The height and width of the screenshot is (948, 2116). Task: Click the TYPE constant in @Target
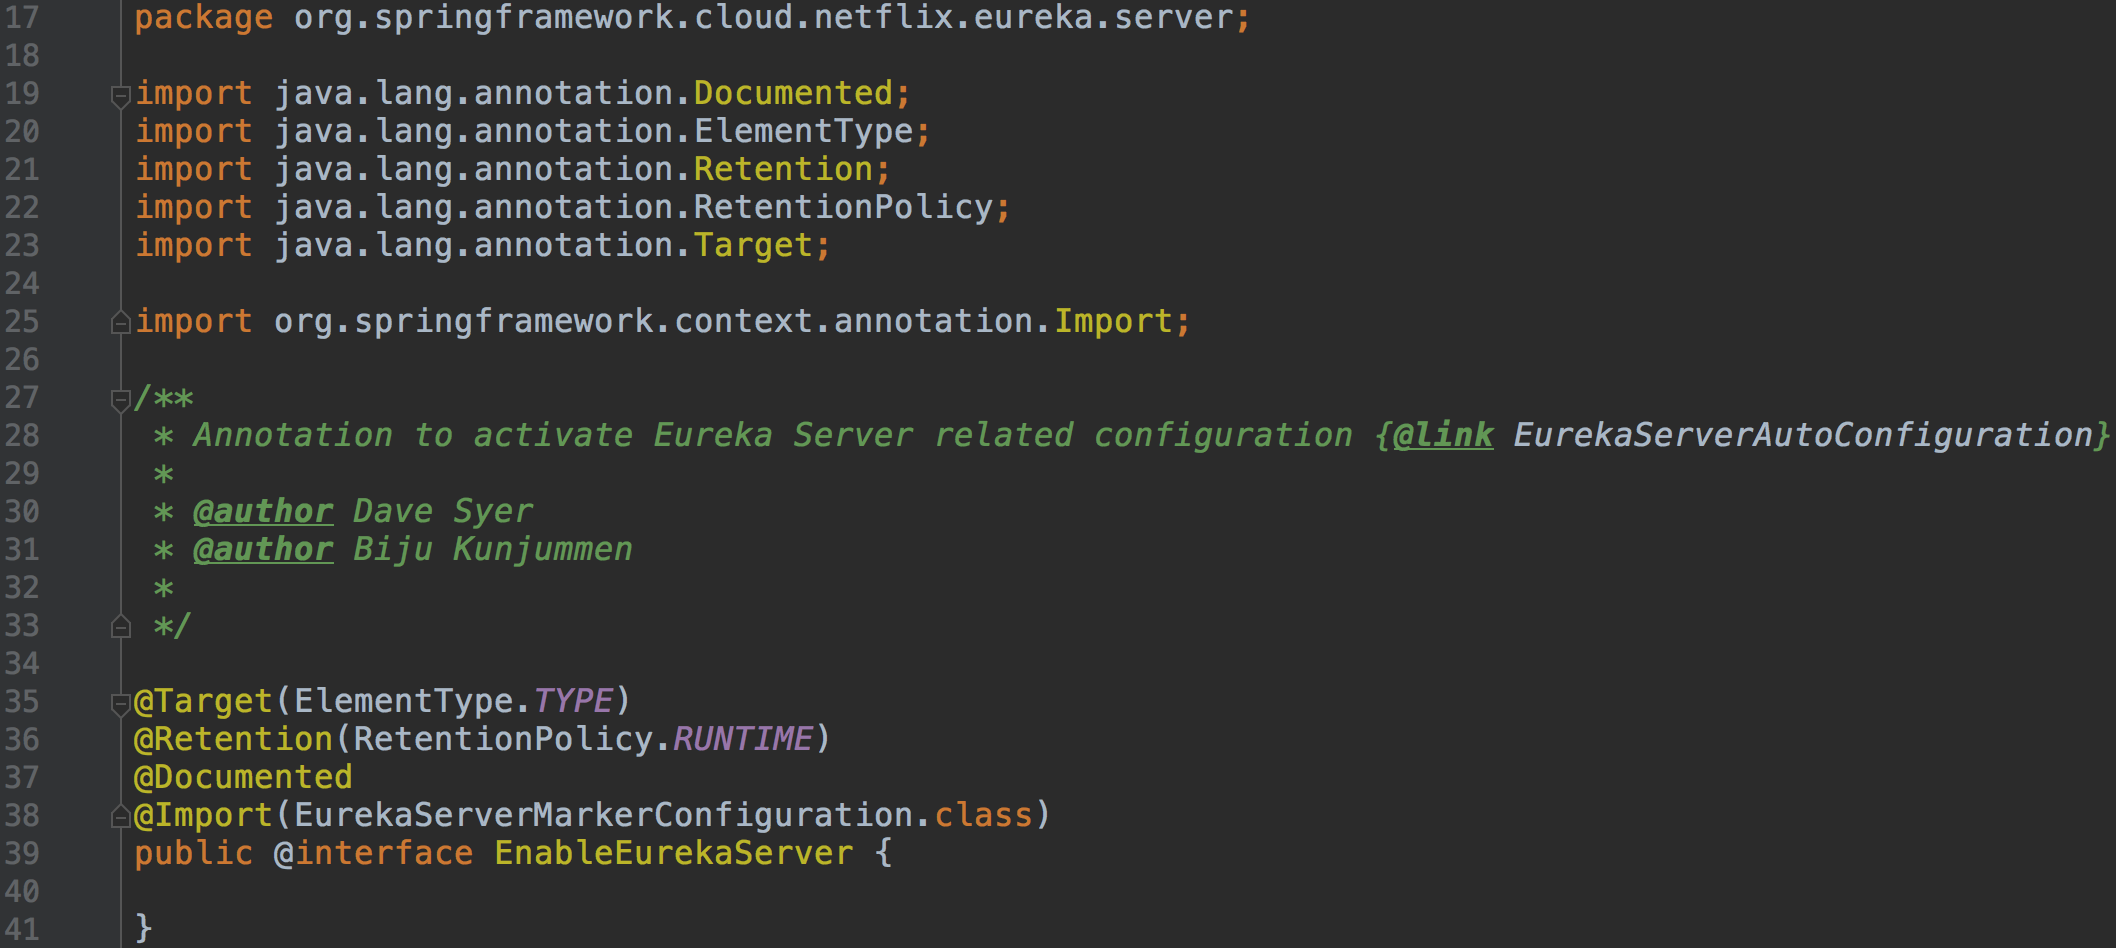click(573, 702)
